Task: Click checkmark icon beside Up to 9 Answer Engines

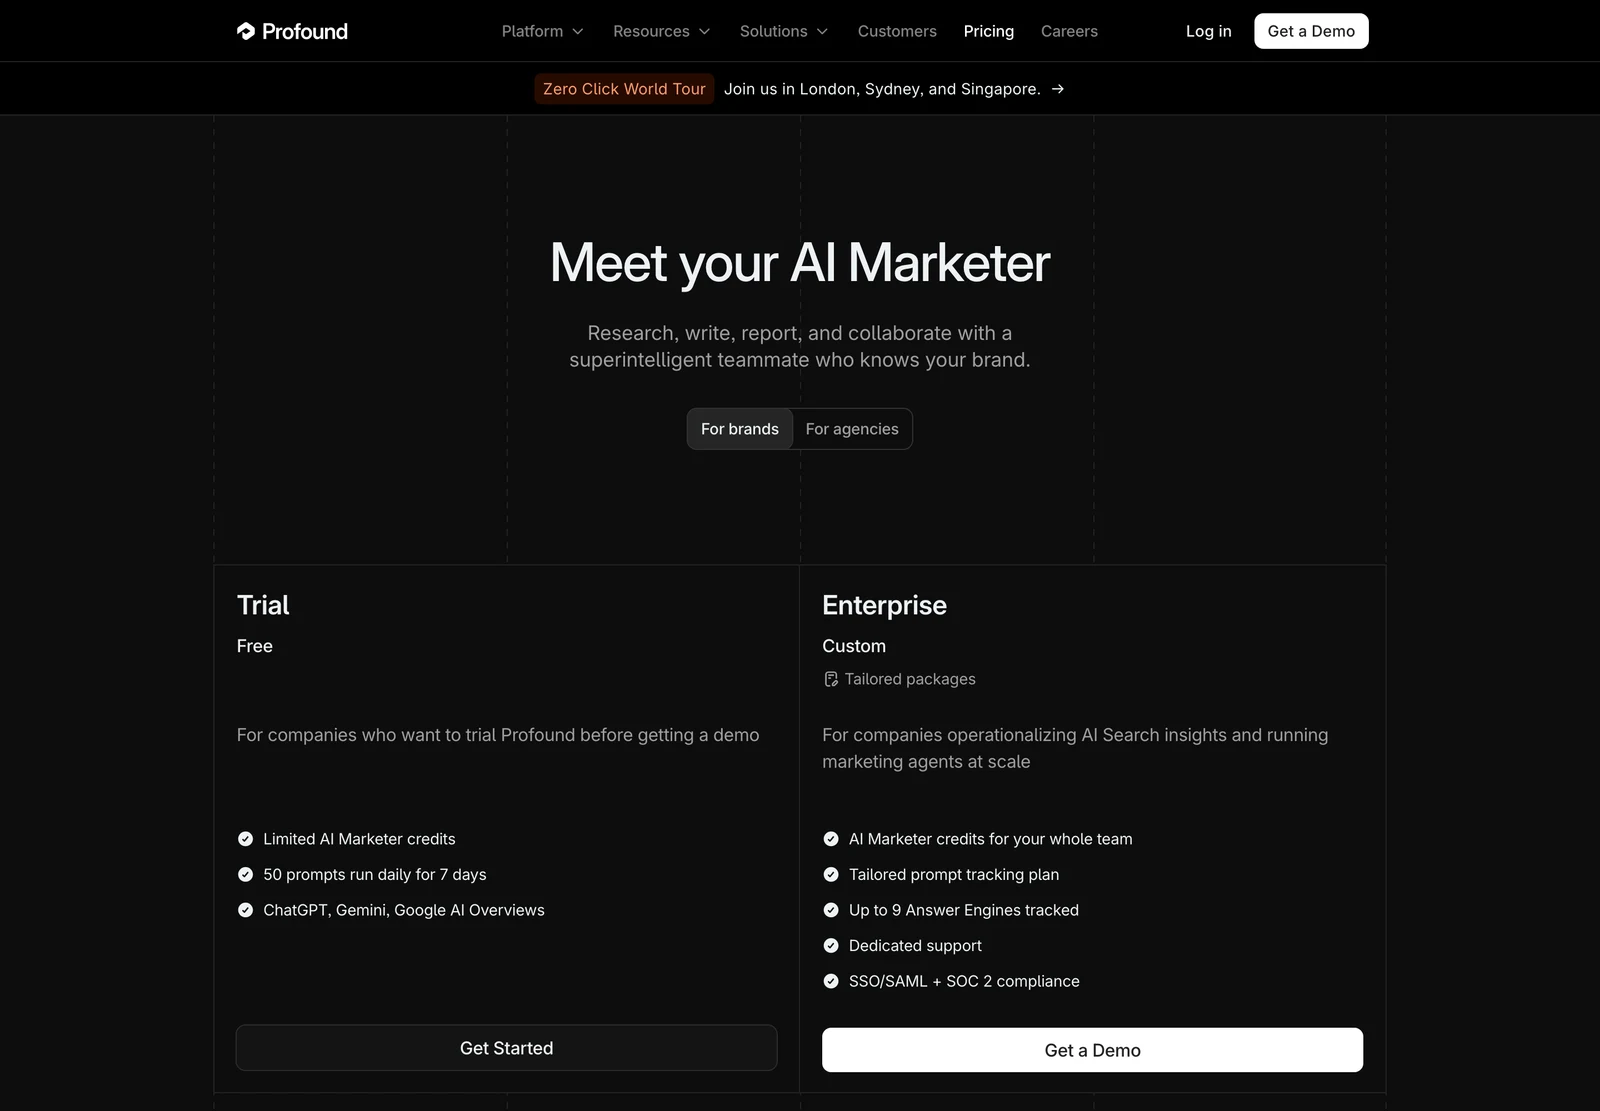Action: pos(831,910)
